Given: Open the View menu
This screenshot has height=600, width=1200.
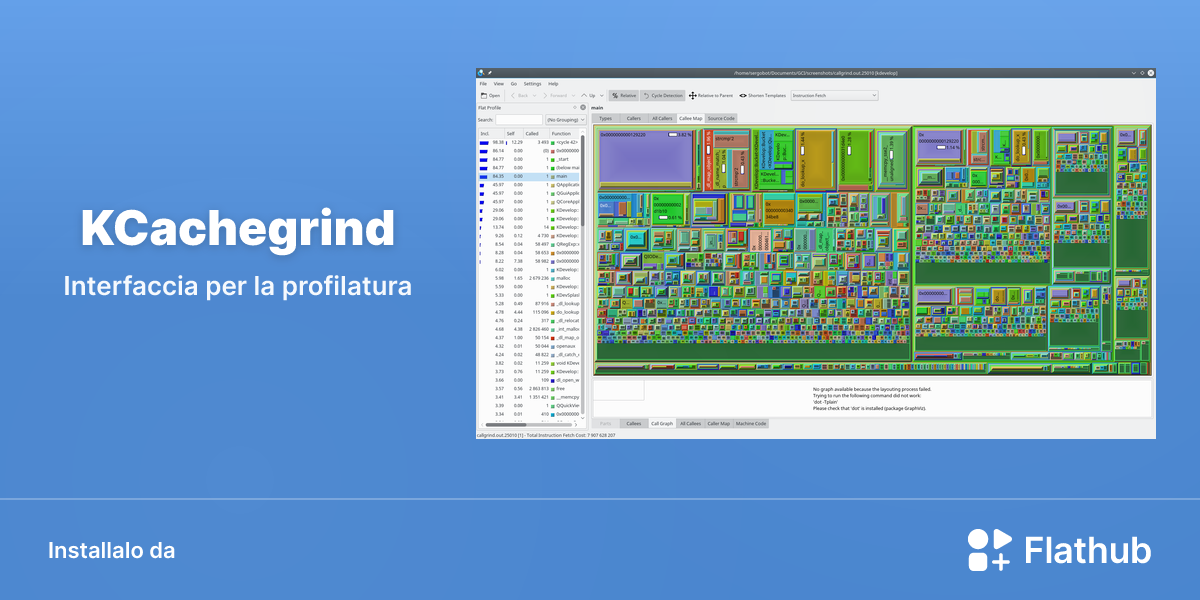Looking at the screenshot, I should (x=498, y=84).
